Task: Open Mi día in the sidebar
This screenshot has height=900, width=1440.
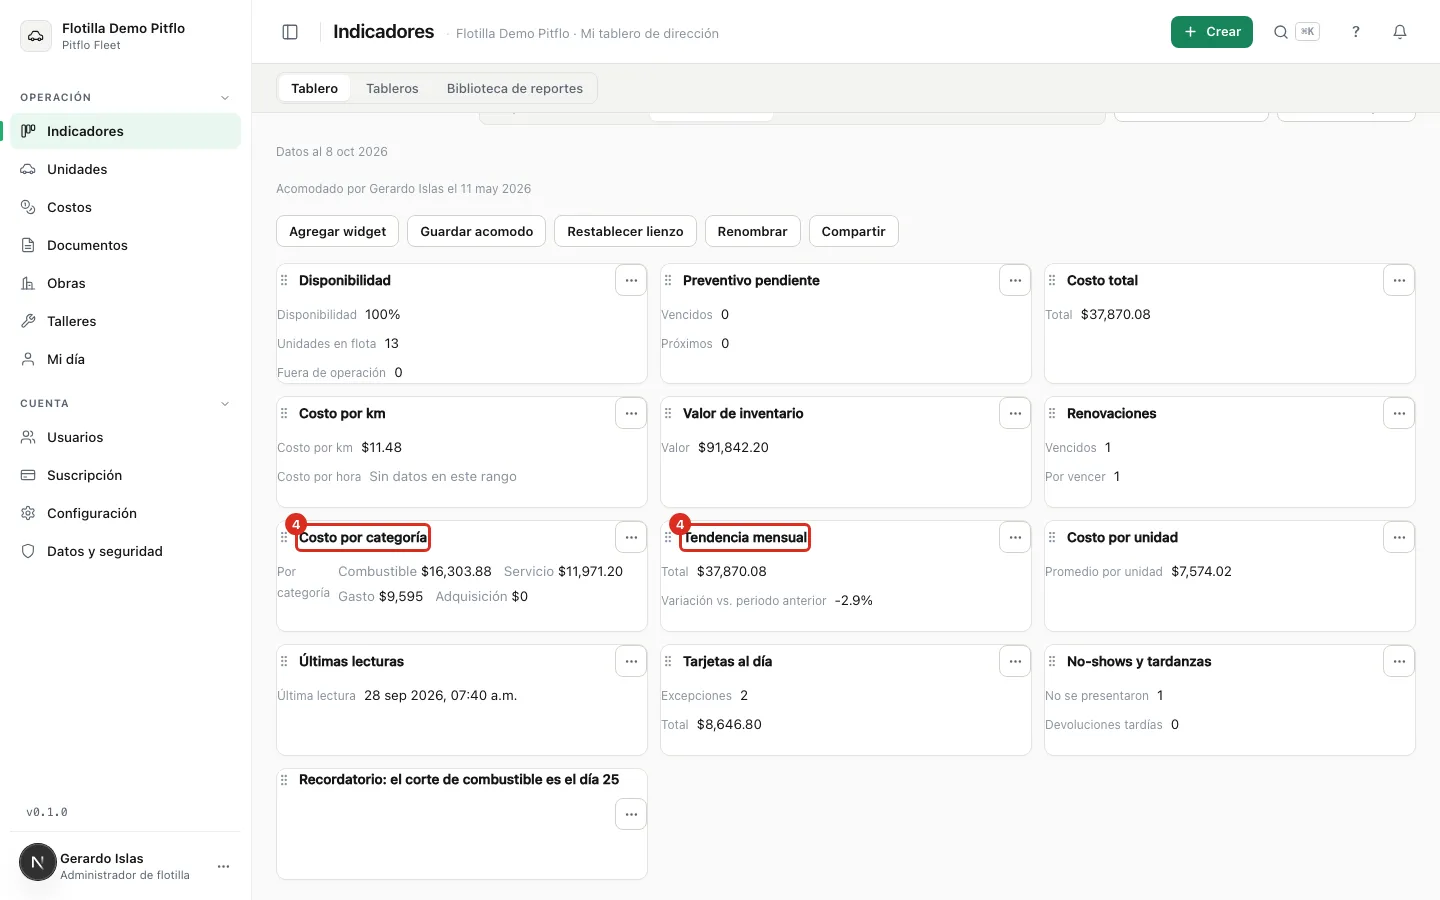Action: point(125,359)
